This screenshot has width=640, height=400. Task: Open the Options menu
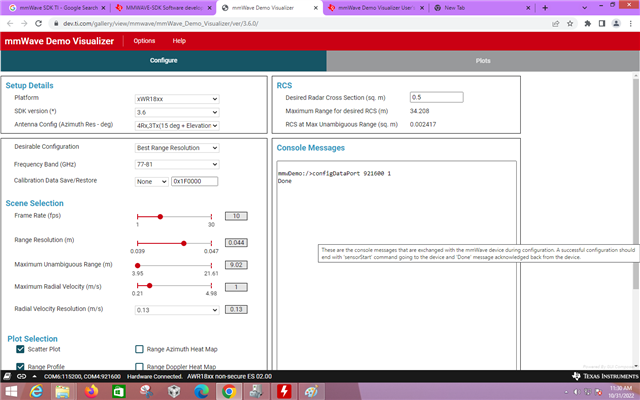pyautogui.click(x=144, y=41)
